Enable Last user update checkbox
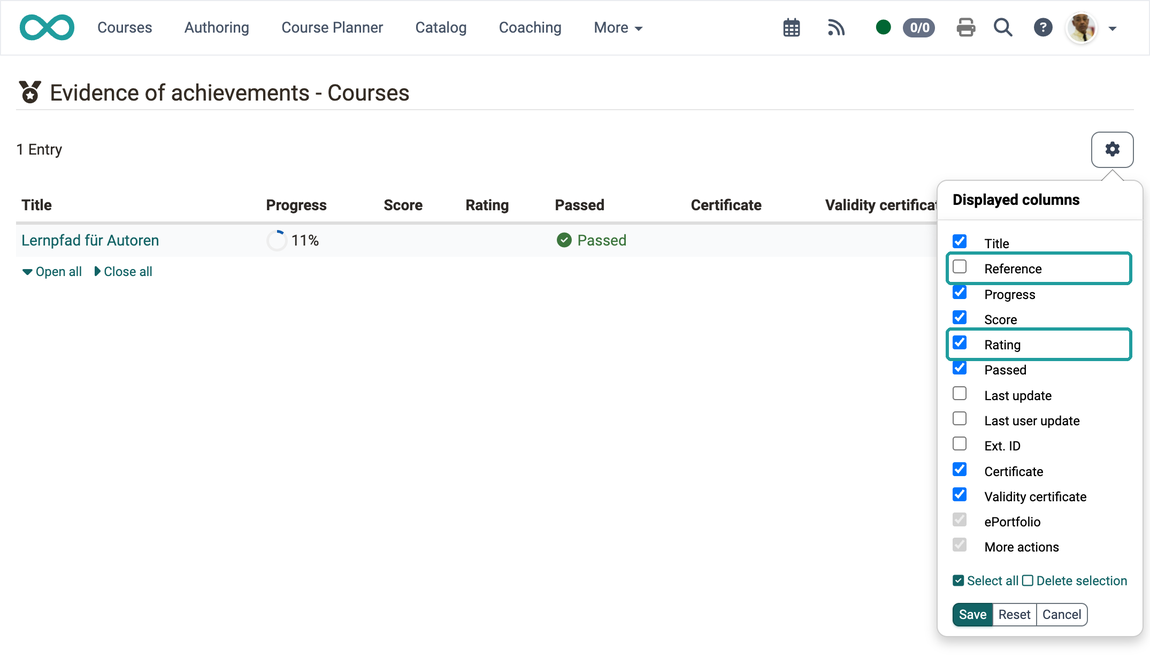The width and height of the screenshot is (1150, 658). 959,419
